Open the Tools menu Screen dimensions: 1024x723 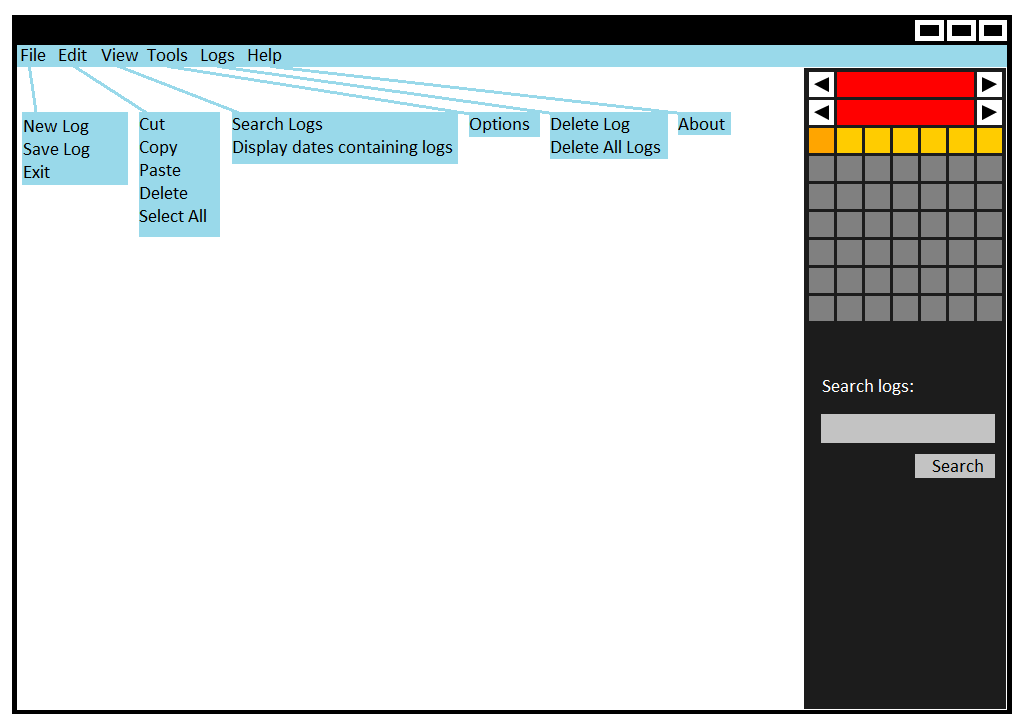pyautogui.click(x=167, y=56)
